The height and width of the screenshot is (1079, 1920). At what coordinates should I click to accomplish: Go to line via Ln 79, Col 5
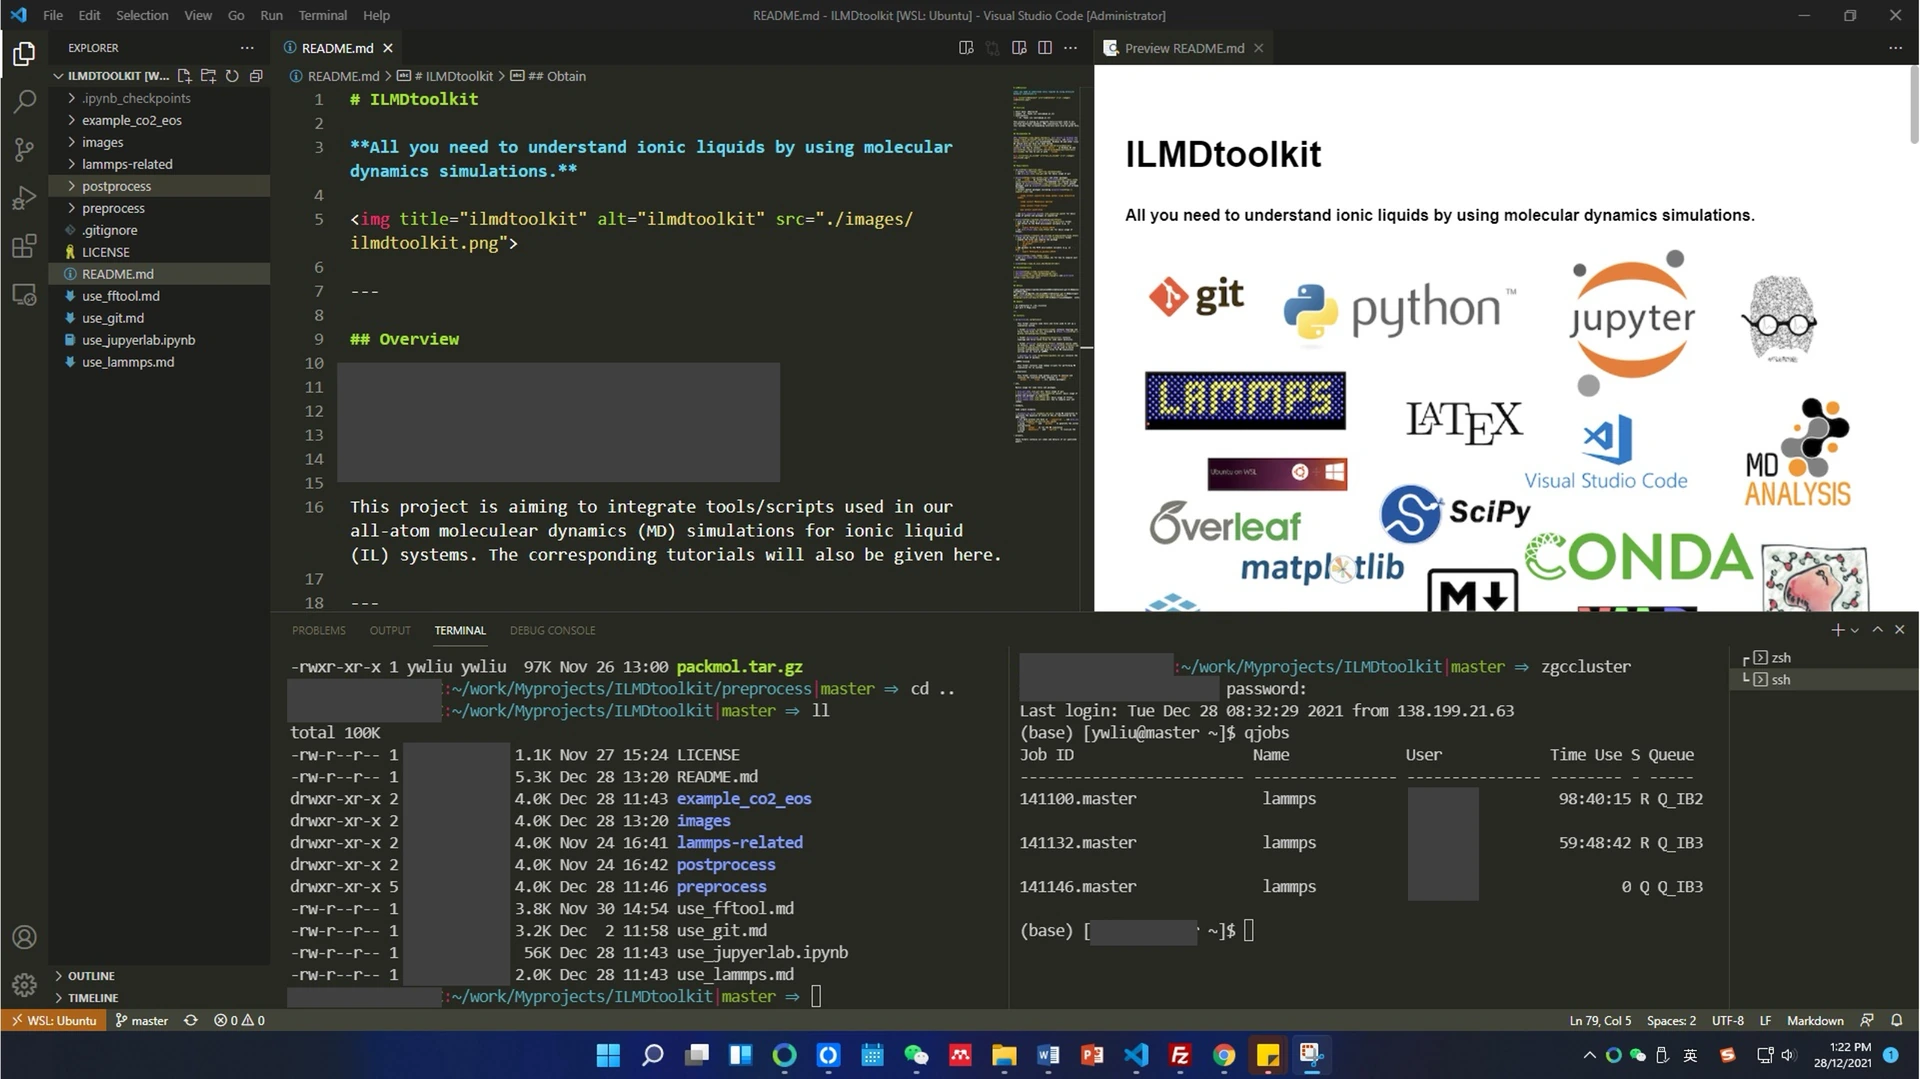1600,1021
